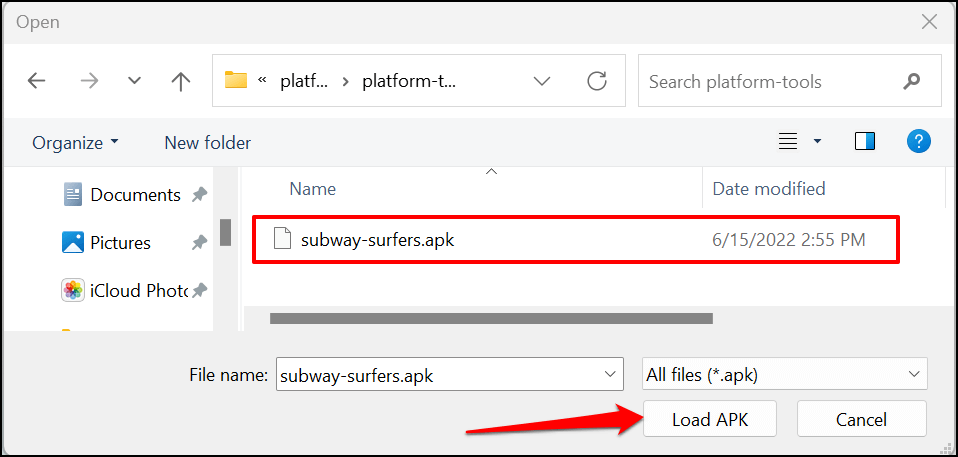
Task: Open the file type filter dropdown
Action: pos(913,375)
